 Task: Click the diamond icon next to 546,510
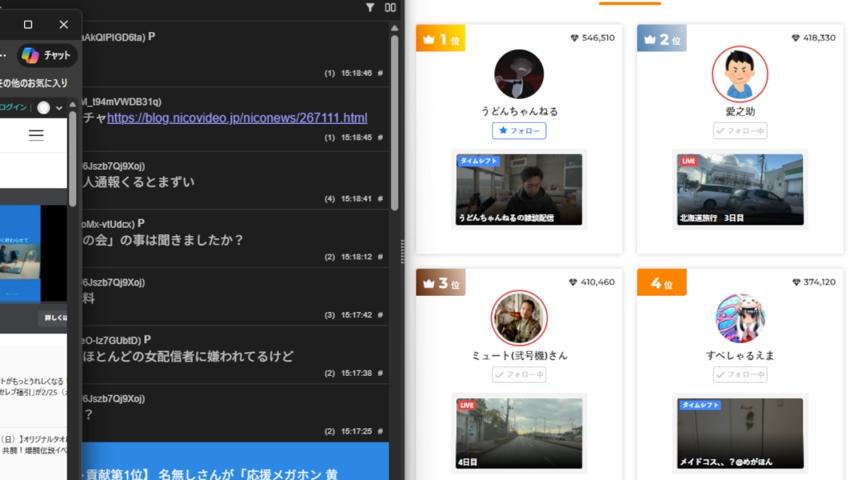coord(574,38)
